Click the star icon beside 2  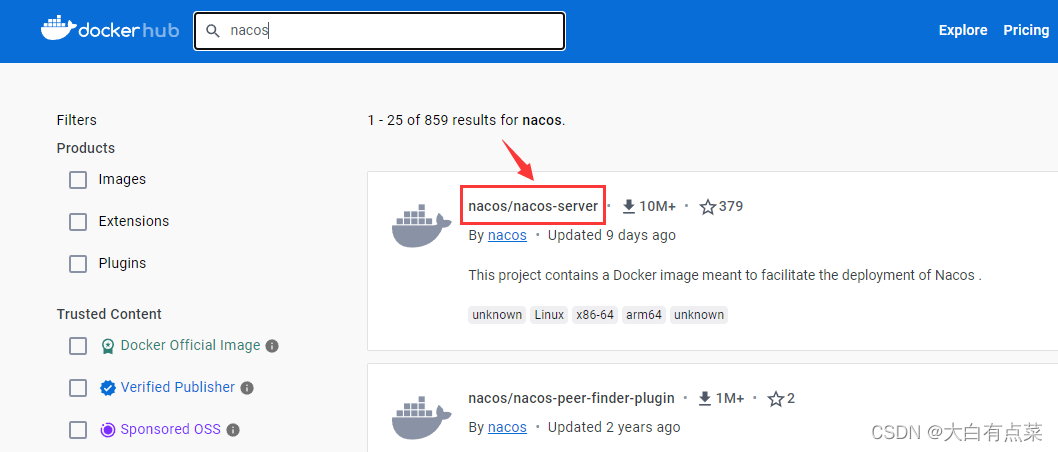click(x=776, y=399)
